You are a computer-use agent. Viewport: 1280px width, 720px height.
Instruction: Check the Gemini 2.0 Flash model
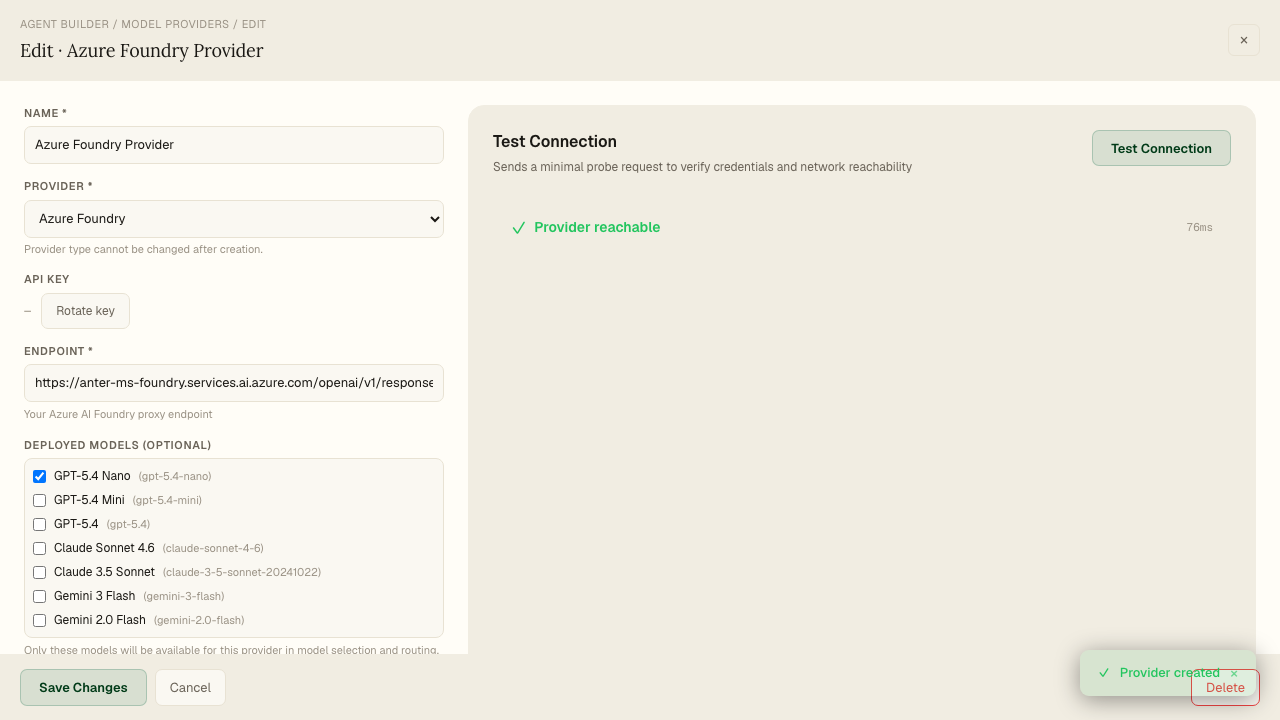tap(40, 620)
